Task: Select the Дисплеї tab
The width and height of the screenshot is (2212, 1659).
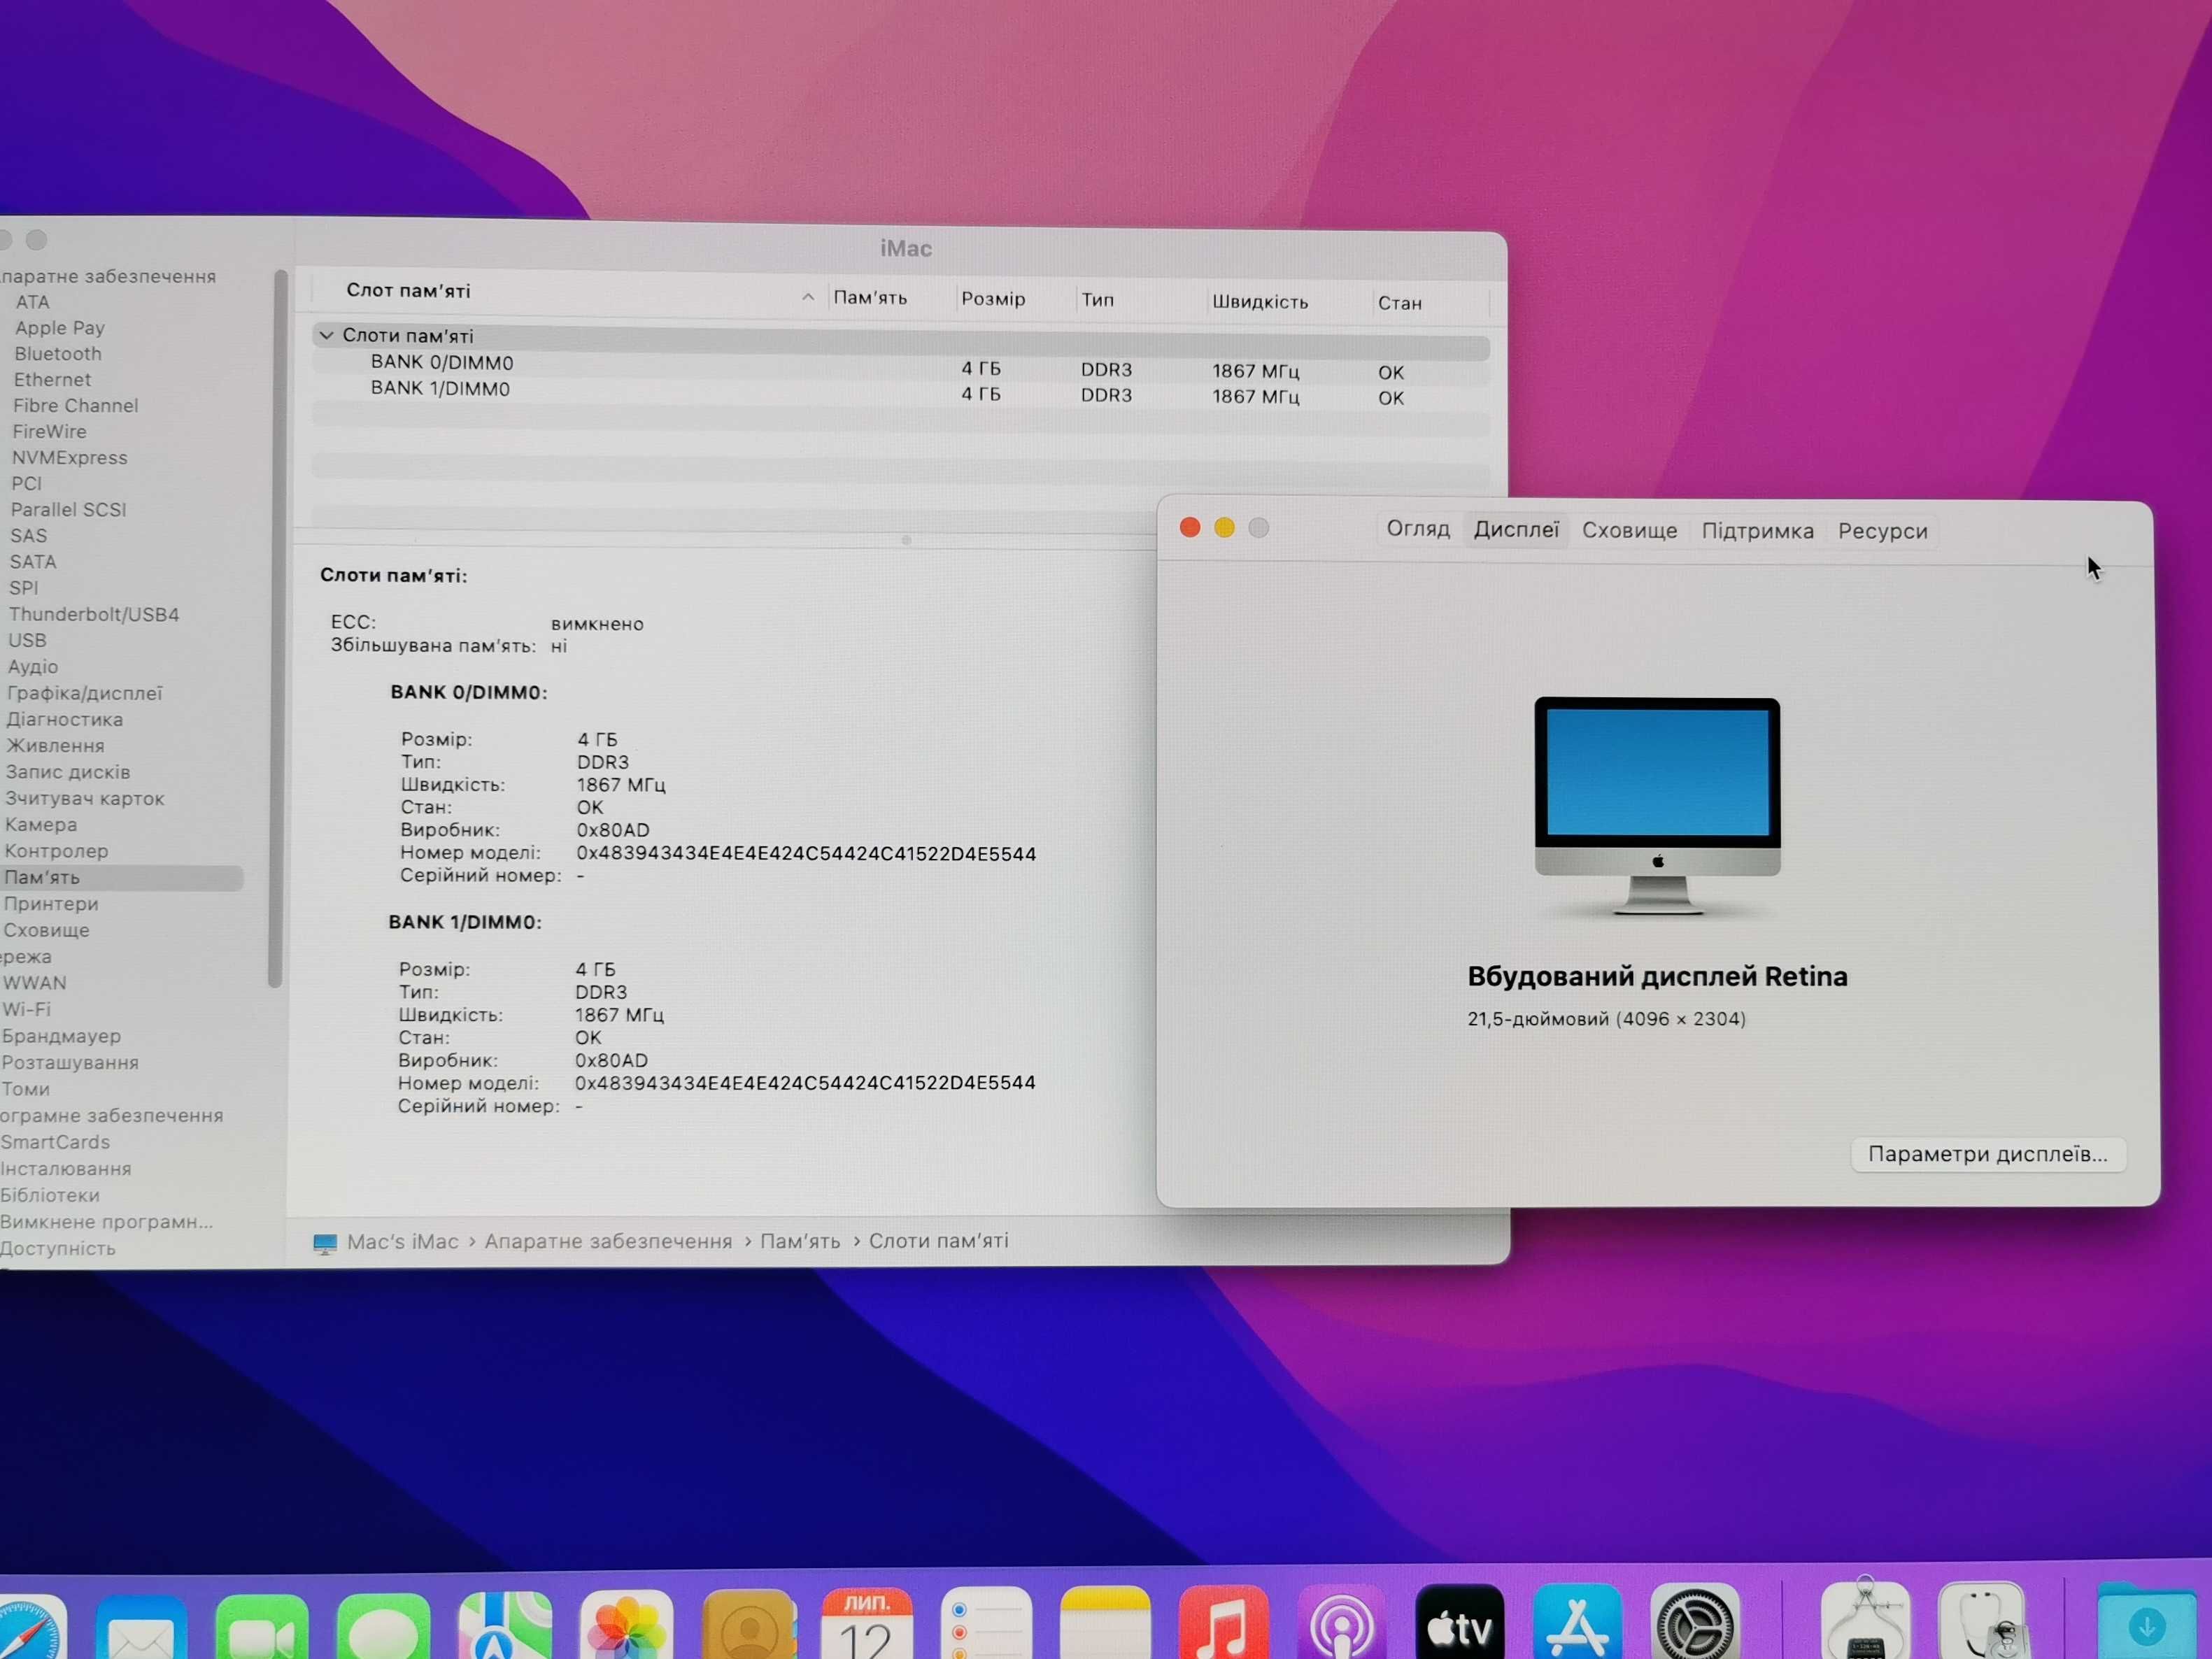Action: click(1516, 530)
